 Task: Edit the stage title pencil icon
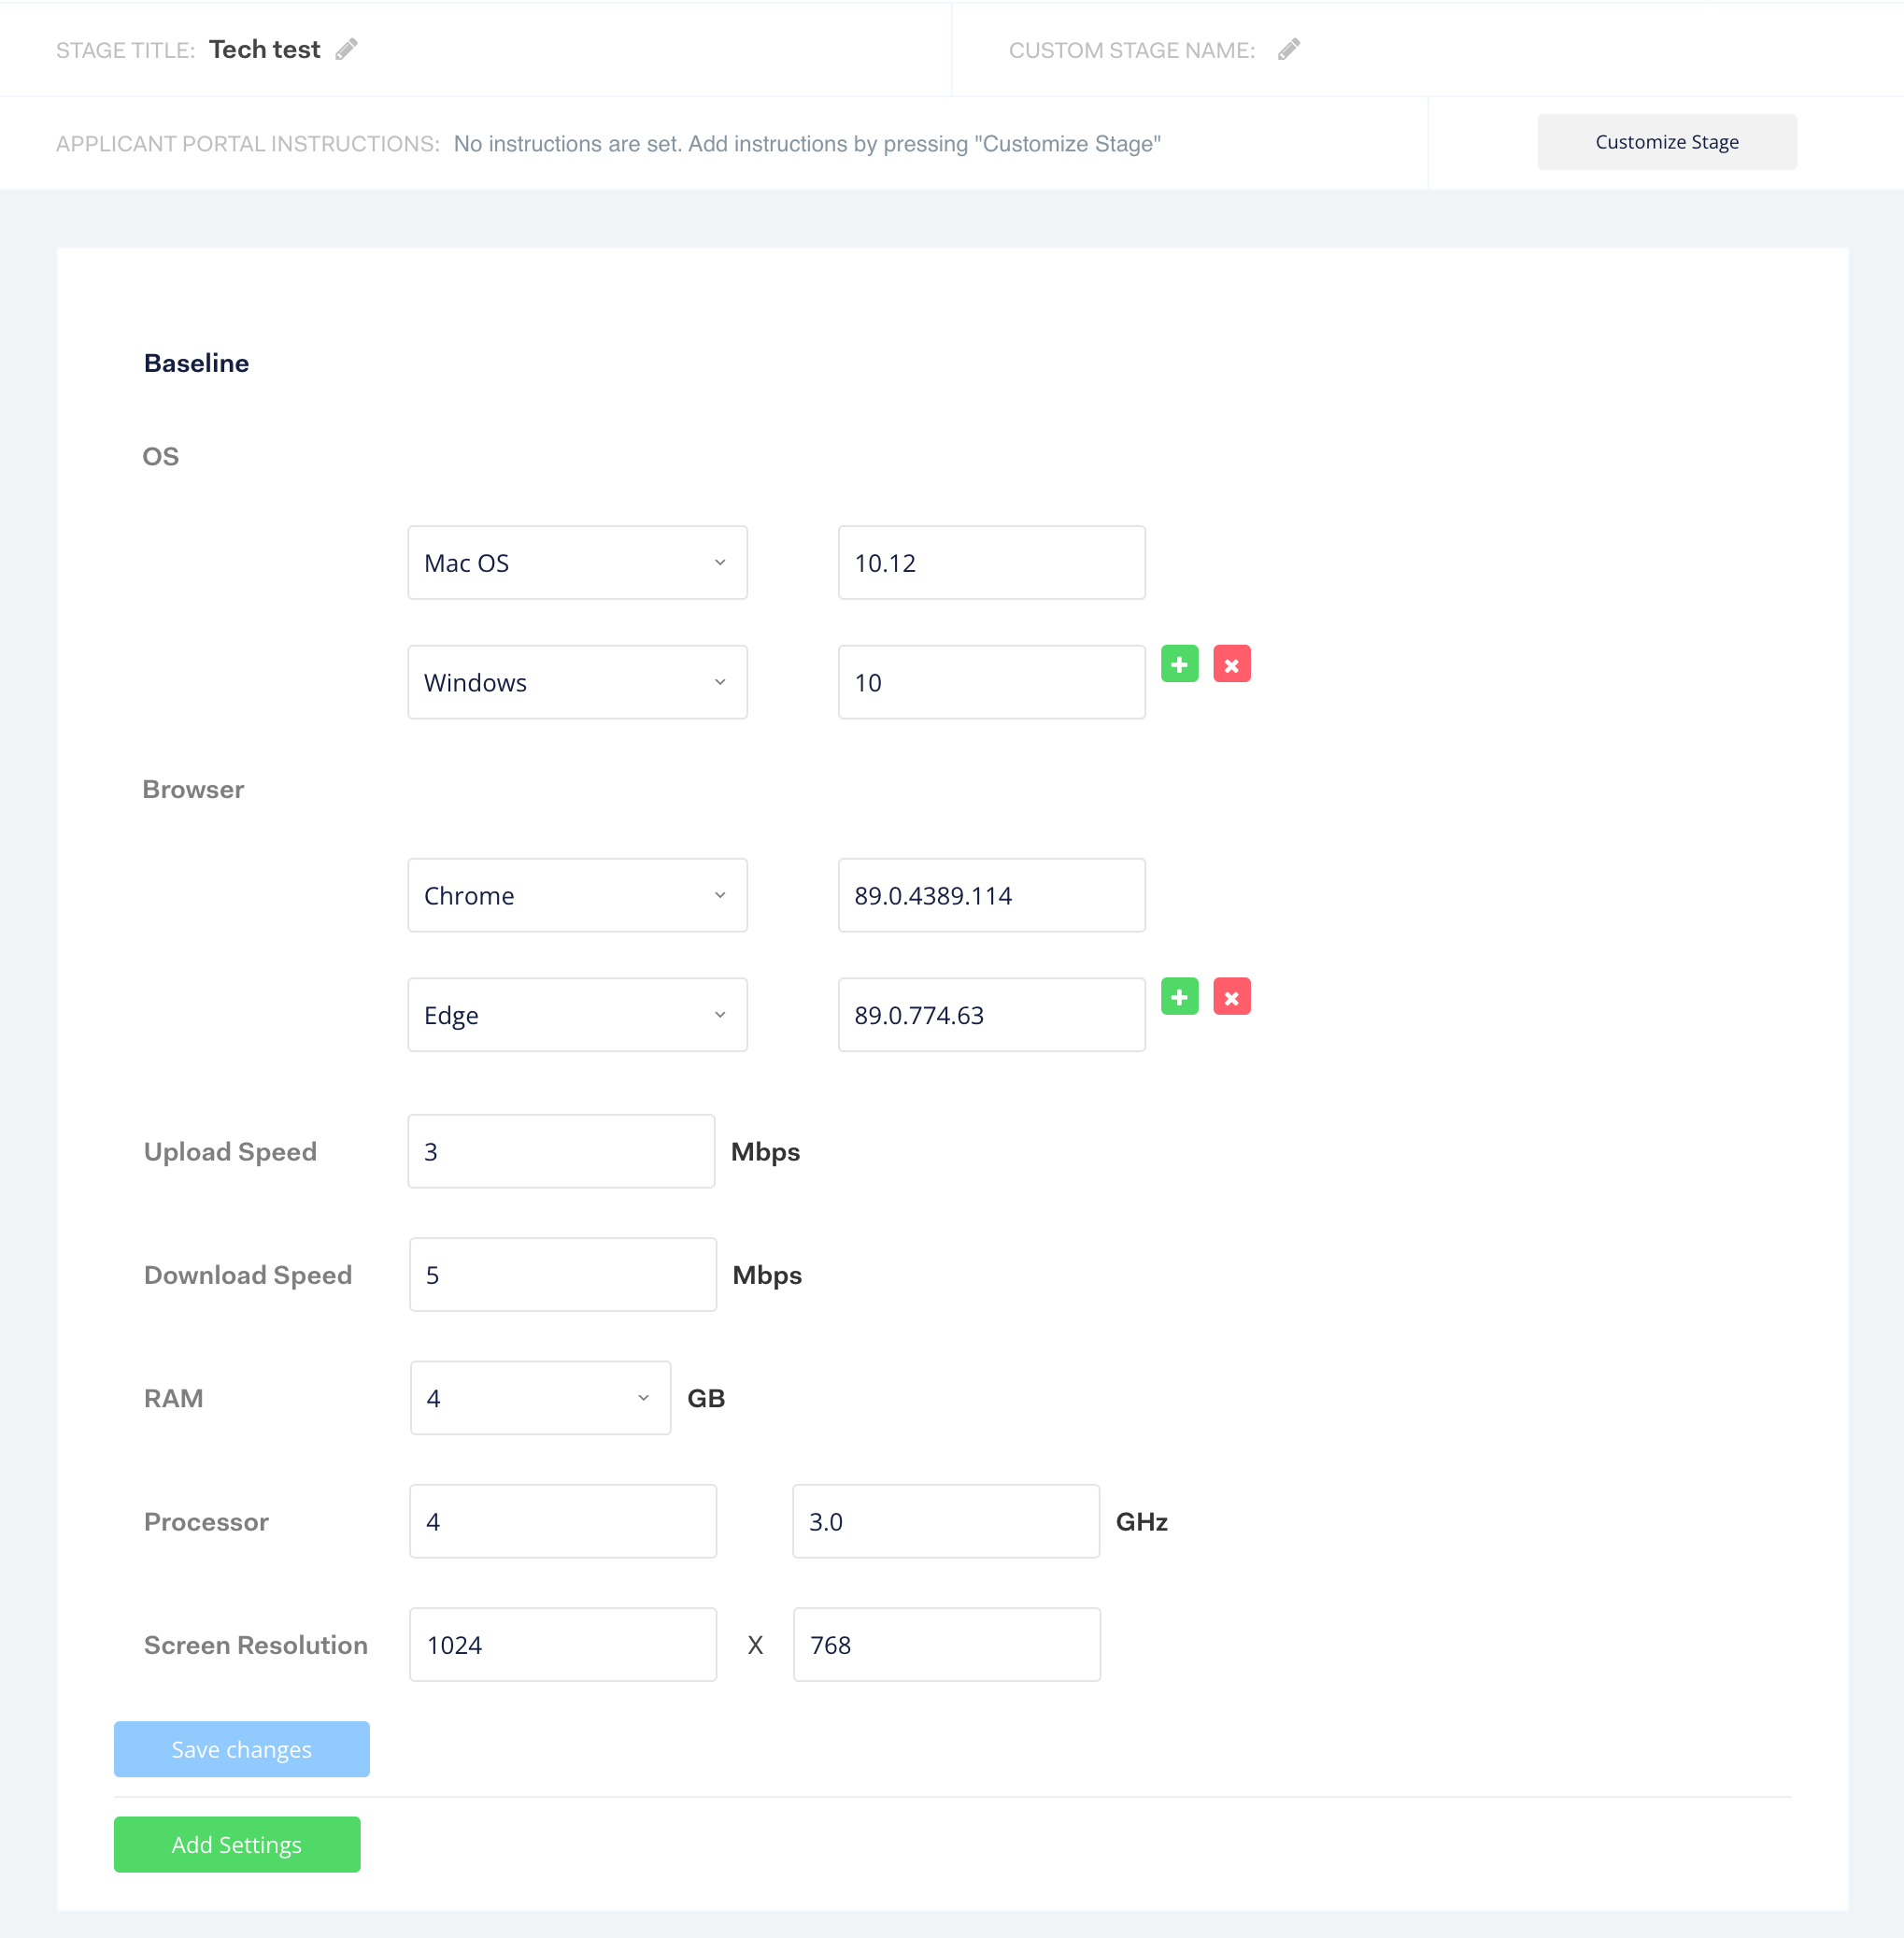coord(346,49)
